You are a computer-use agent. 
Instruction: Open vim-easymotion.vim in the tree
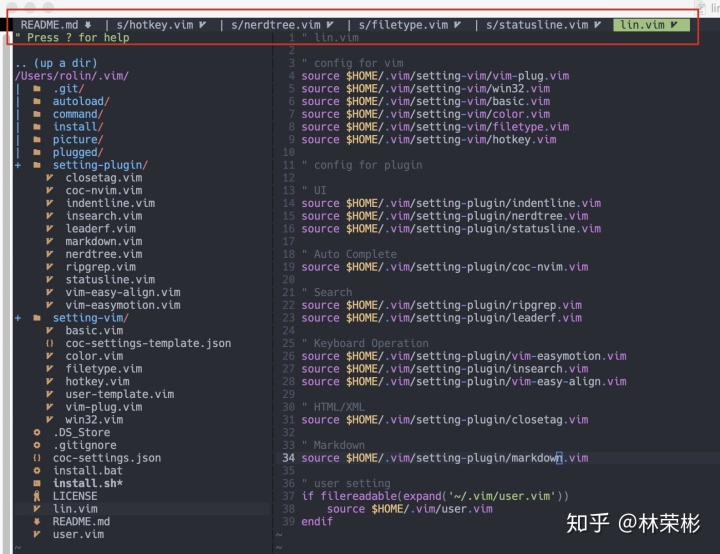point(123,305)
